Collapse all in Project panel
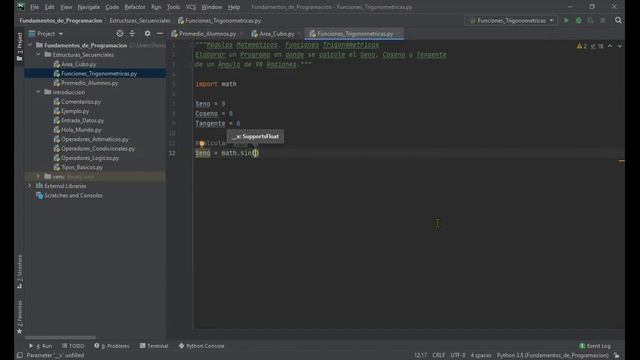Viewport: 640px width, 360px height. [132, 33]
